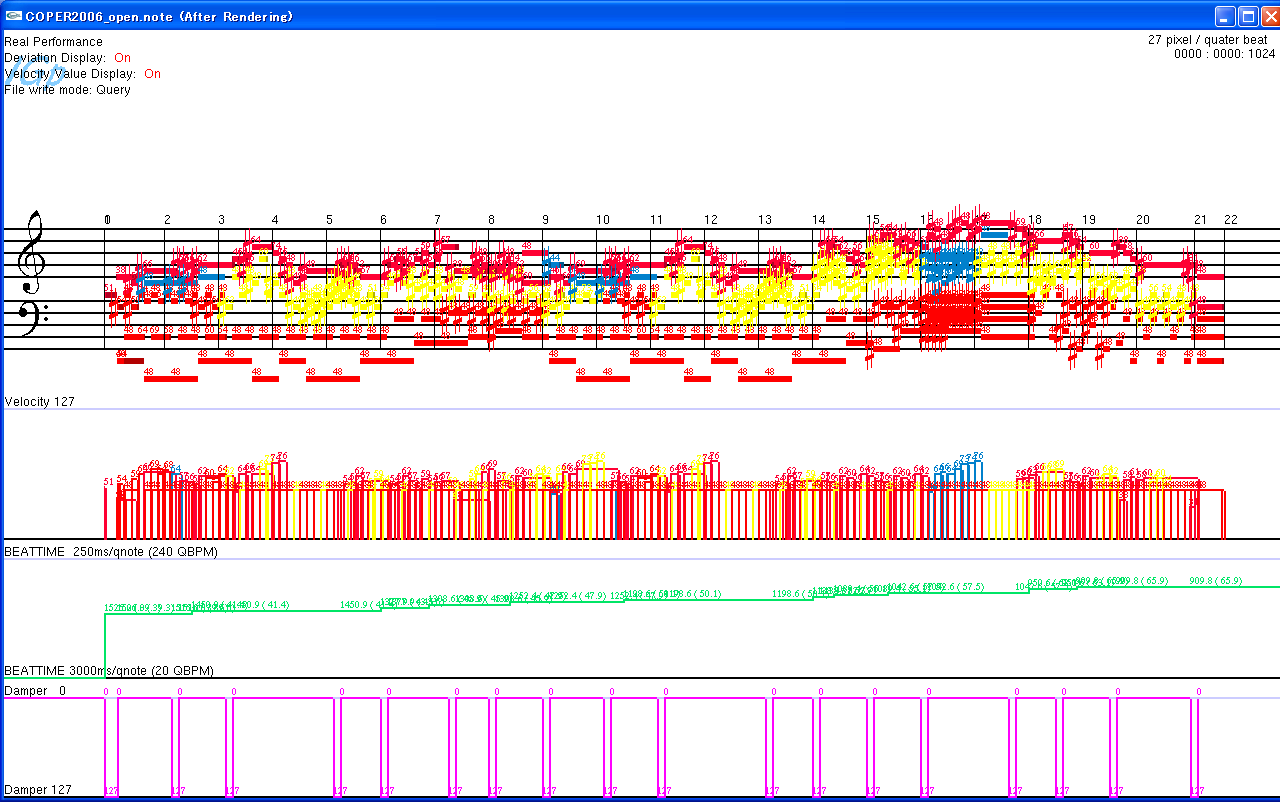Minimize the COPER2006 window
This screenshot has width=1280, height=802.
1225,17
